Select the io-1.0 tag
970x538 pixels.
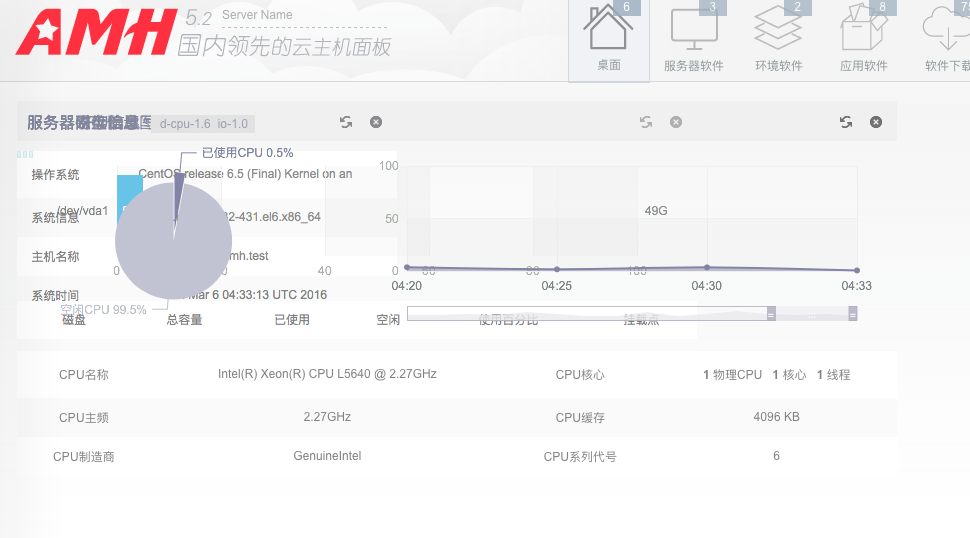[232, 124]
